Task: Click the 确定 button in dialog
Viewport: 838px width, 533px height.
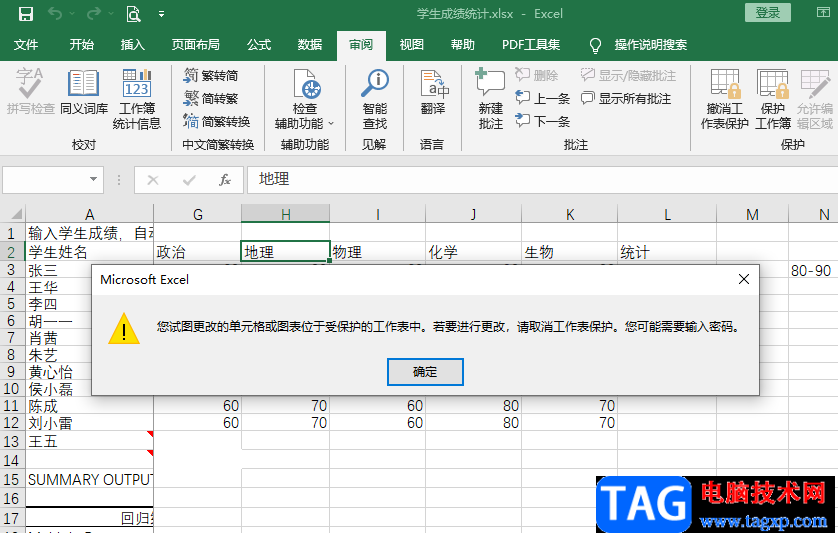Action: pyautogui.click(x=425, y=372)
